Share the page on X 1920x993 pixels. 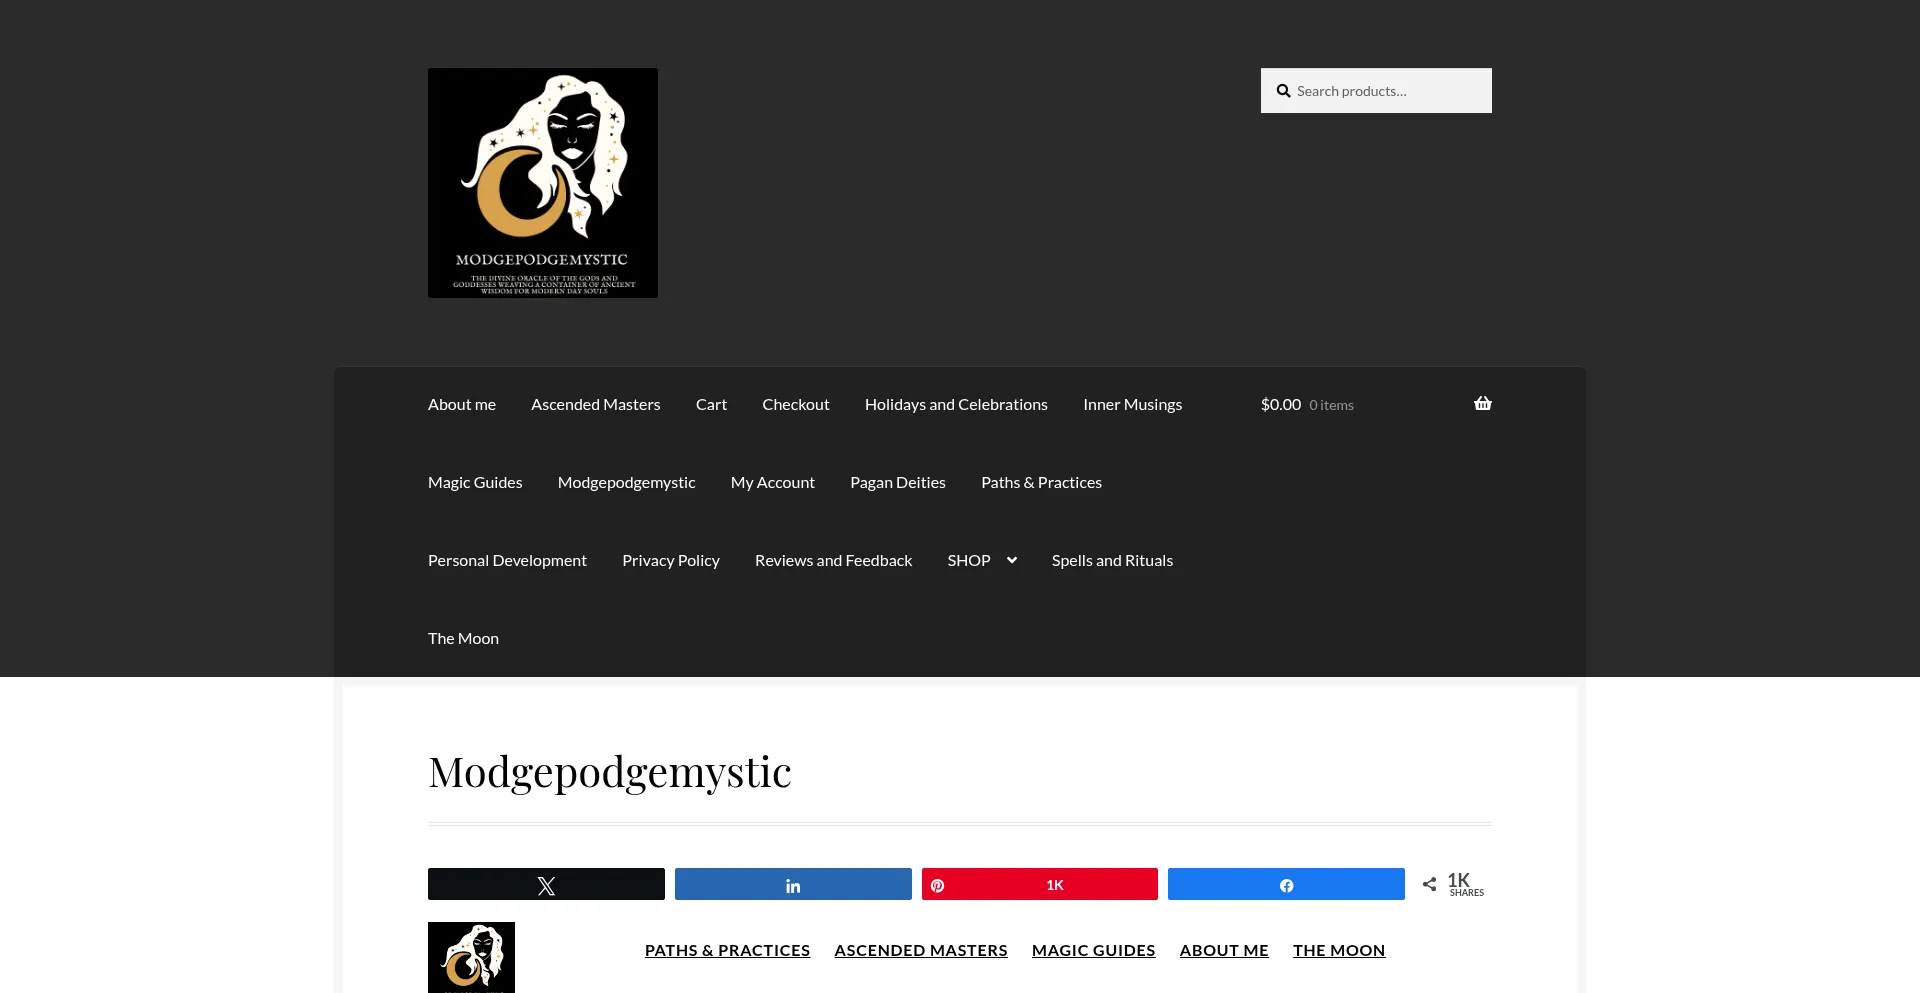click(546, 884)
